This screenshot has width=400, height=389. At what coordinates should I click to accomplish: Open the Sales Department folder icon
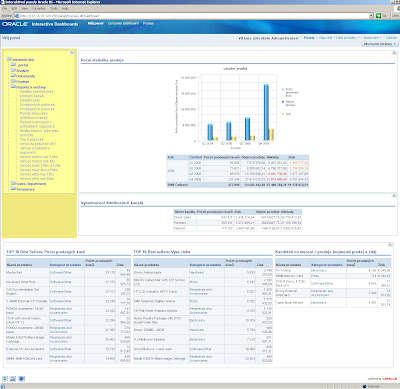[x=13, y=183]
